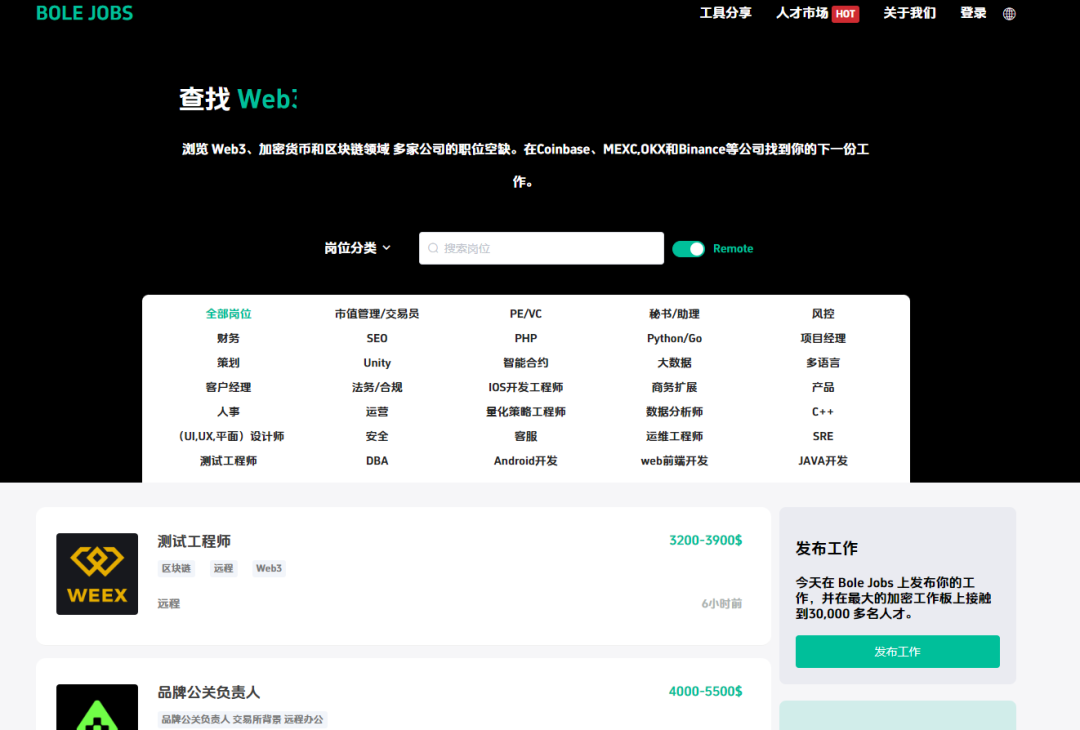The width and height of the screenshot is (1080, 730).
Task: Select 商务扩展 category
Action: [674, 387]
